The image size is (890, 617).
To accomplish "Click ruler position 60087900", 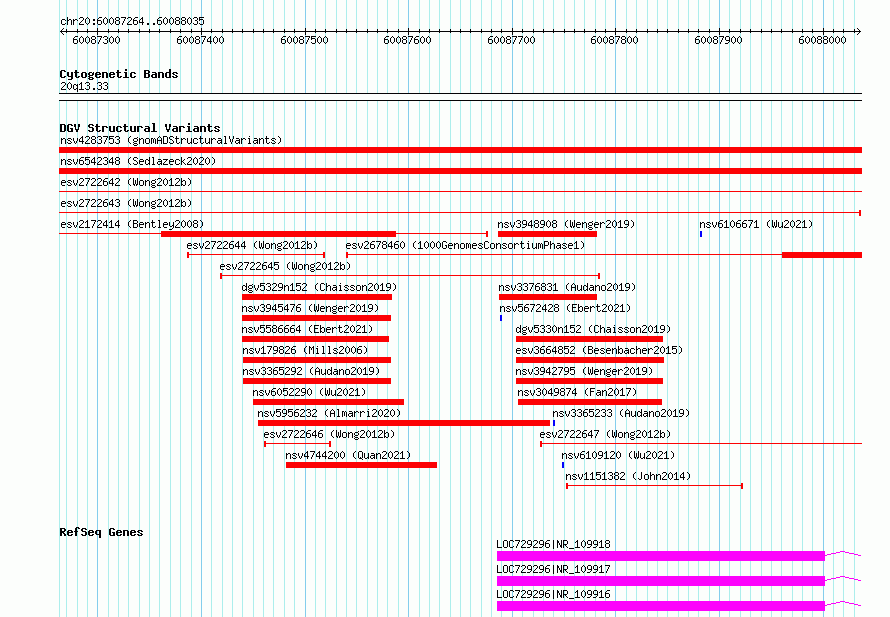I will pos(718,40).
